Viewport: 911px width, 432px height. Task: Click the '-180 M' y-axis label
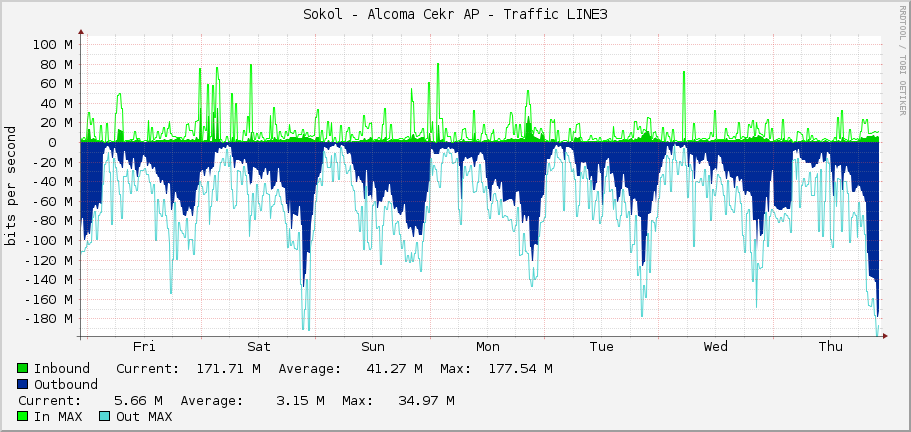[49, 319]
